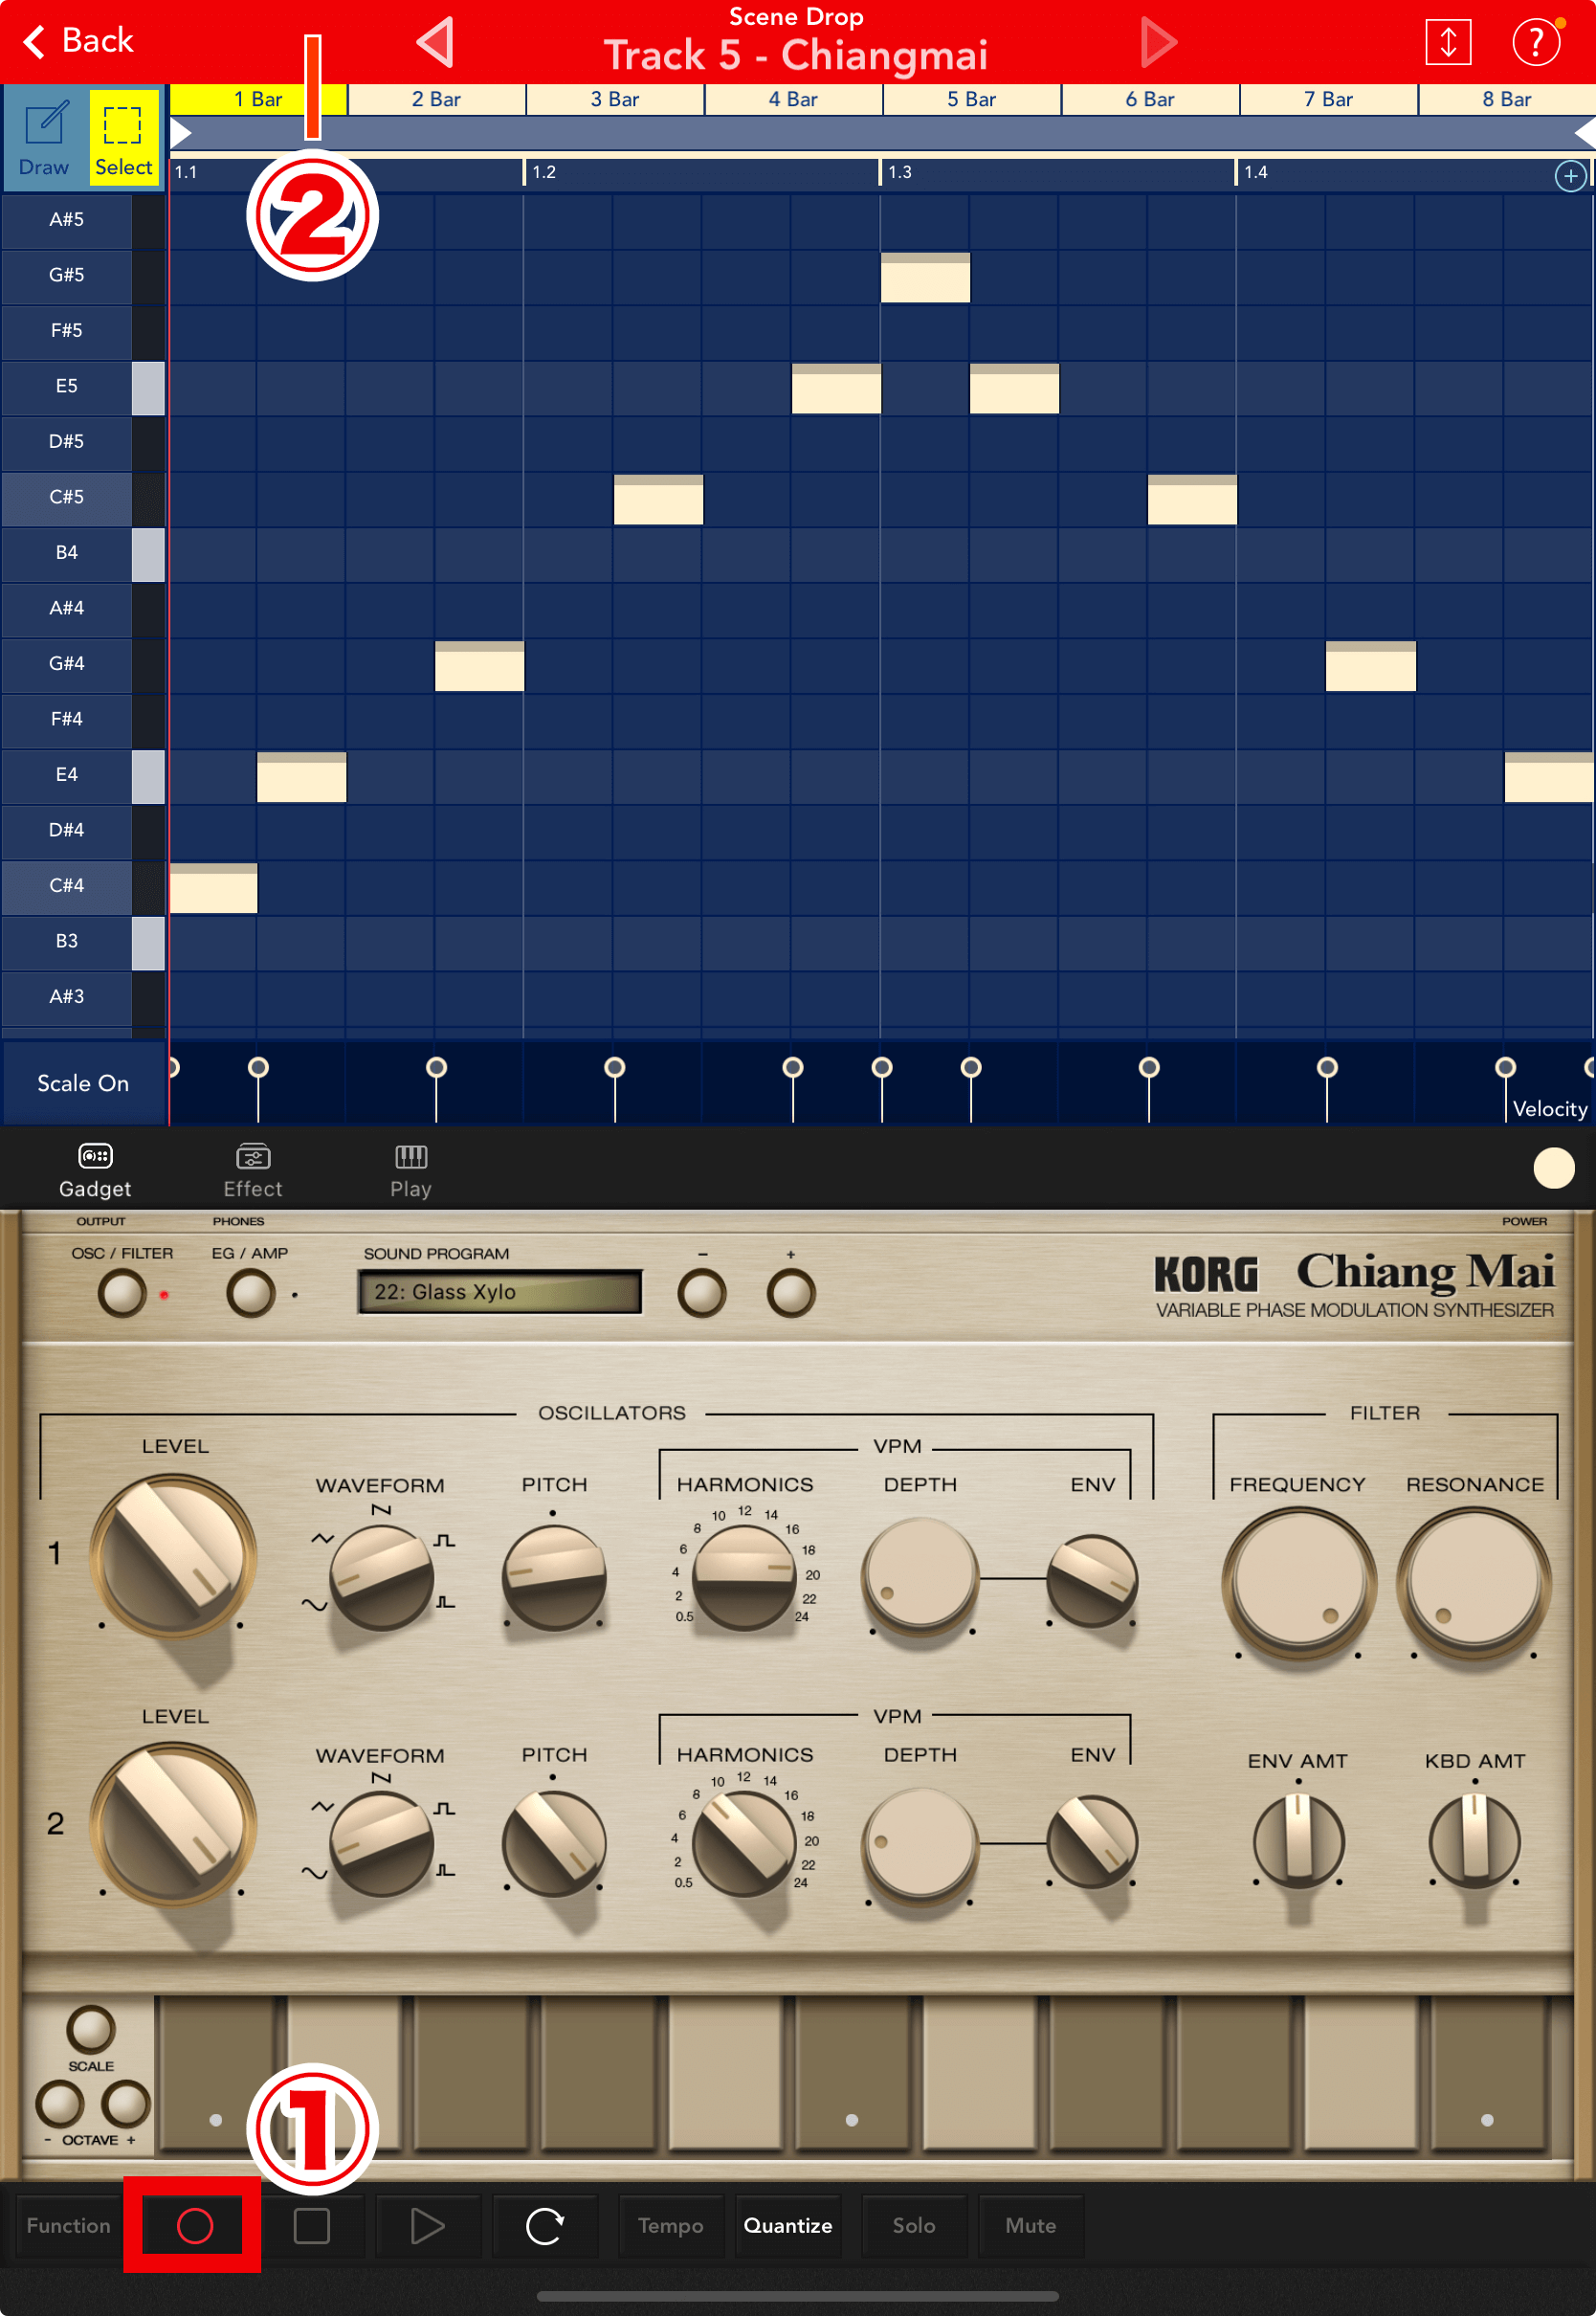The image size is (1596, 2316).
Task: Adjust oscillator 1 LEVEL knob
Action: (173, 1556)
